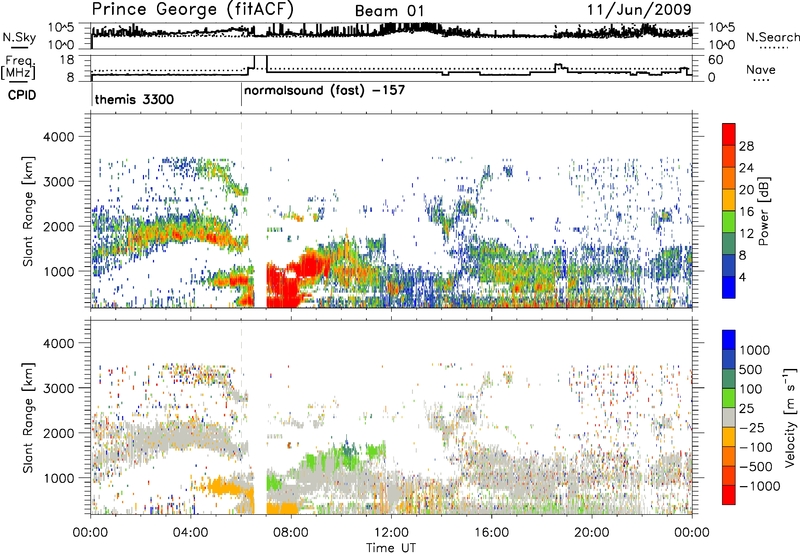Click the 'Power [dB]' colorbar title

[x=763, y=211]
